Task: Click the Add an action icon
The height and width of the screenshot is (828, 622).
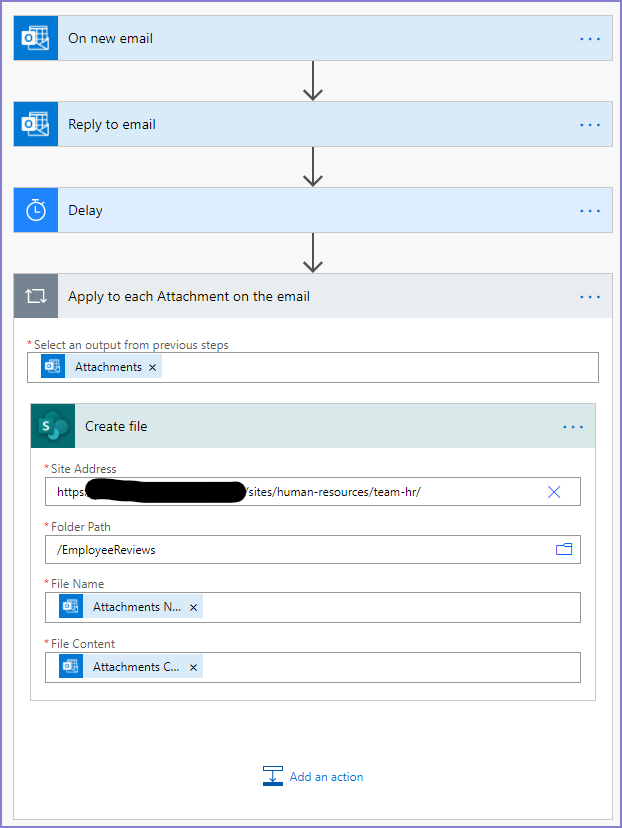Action: 273,777
